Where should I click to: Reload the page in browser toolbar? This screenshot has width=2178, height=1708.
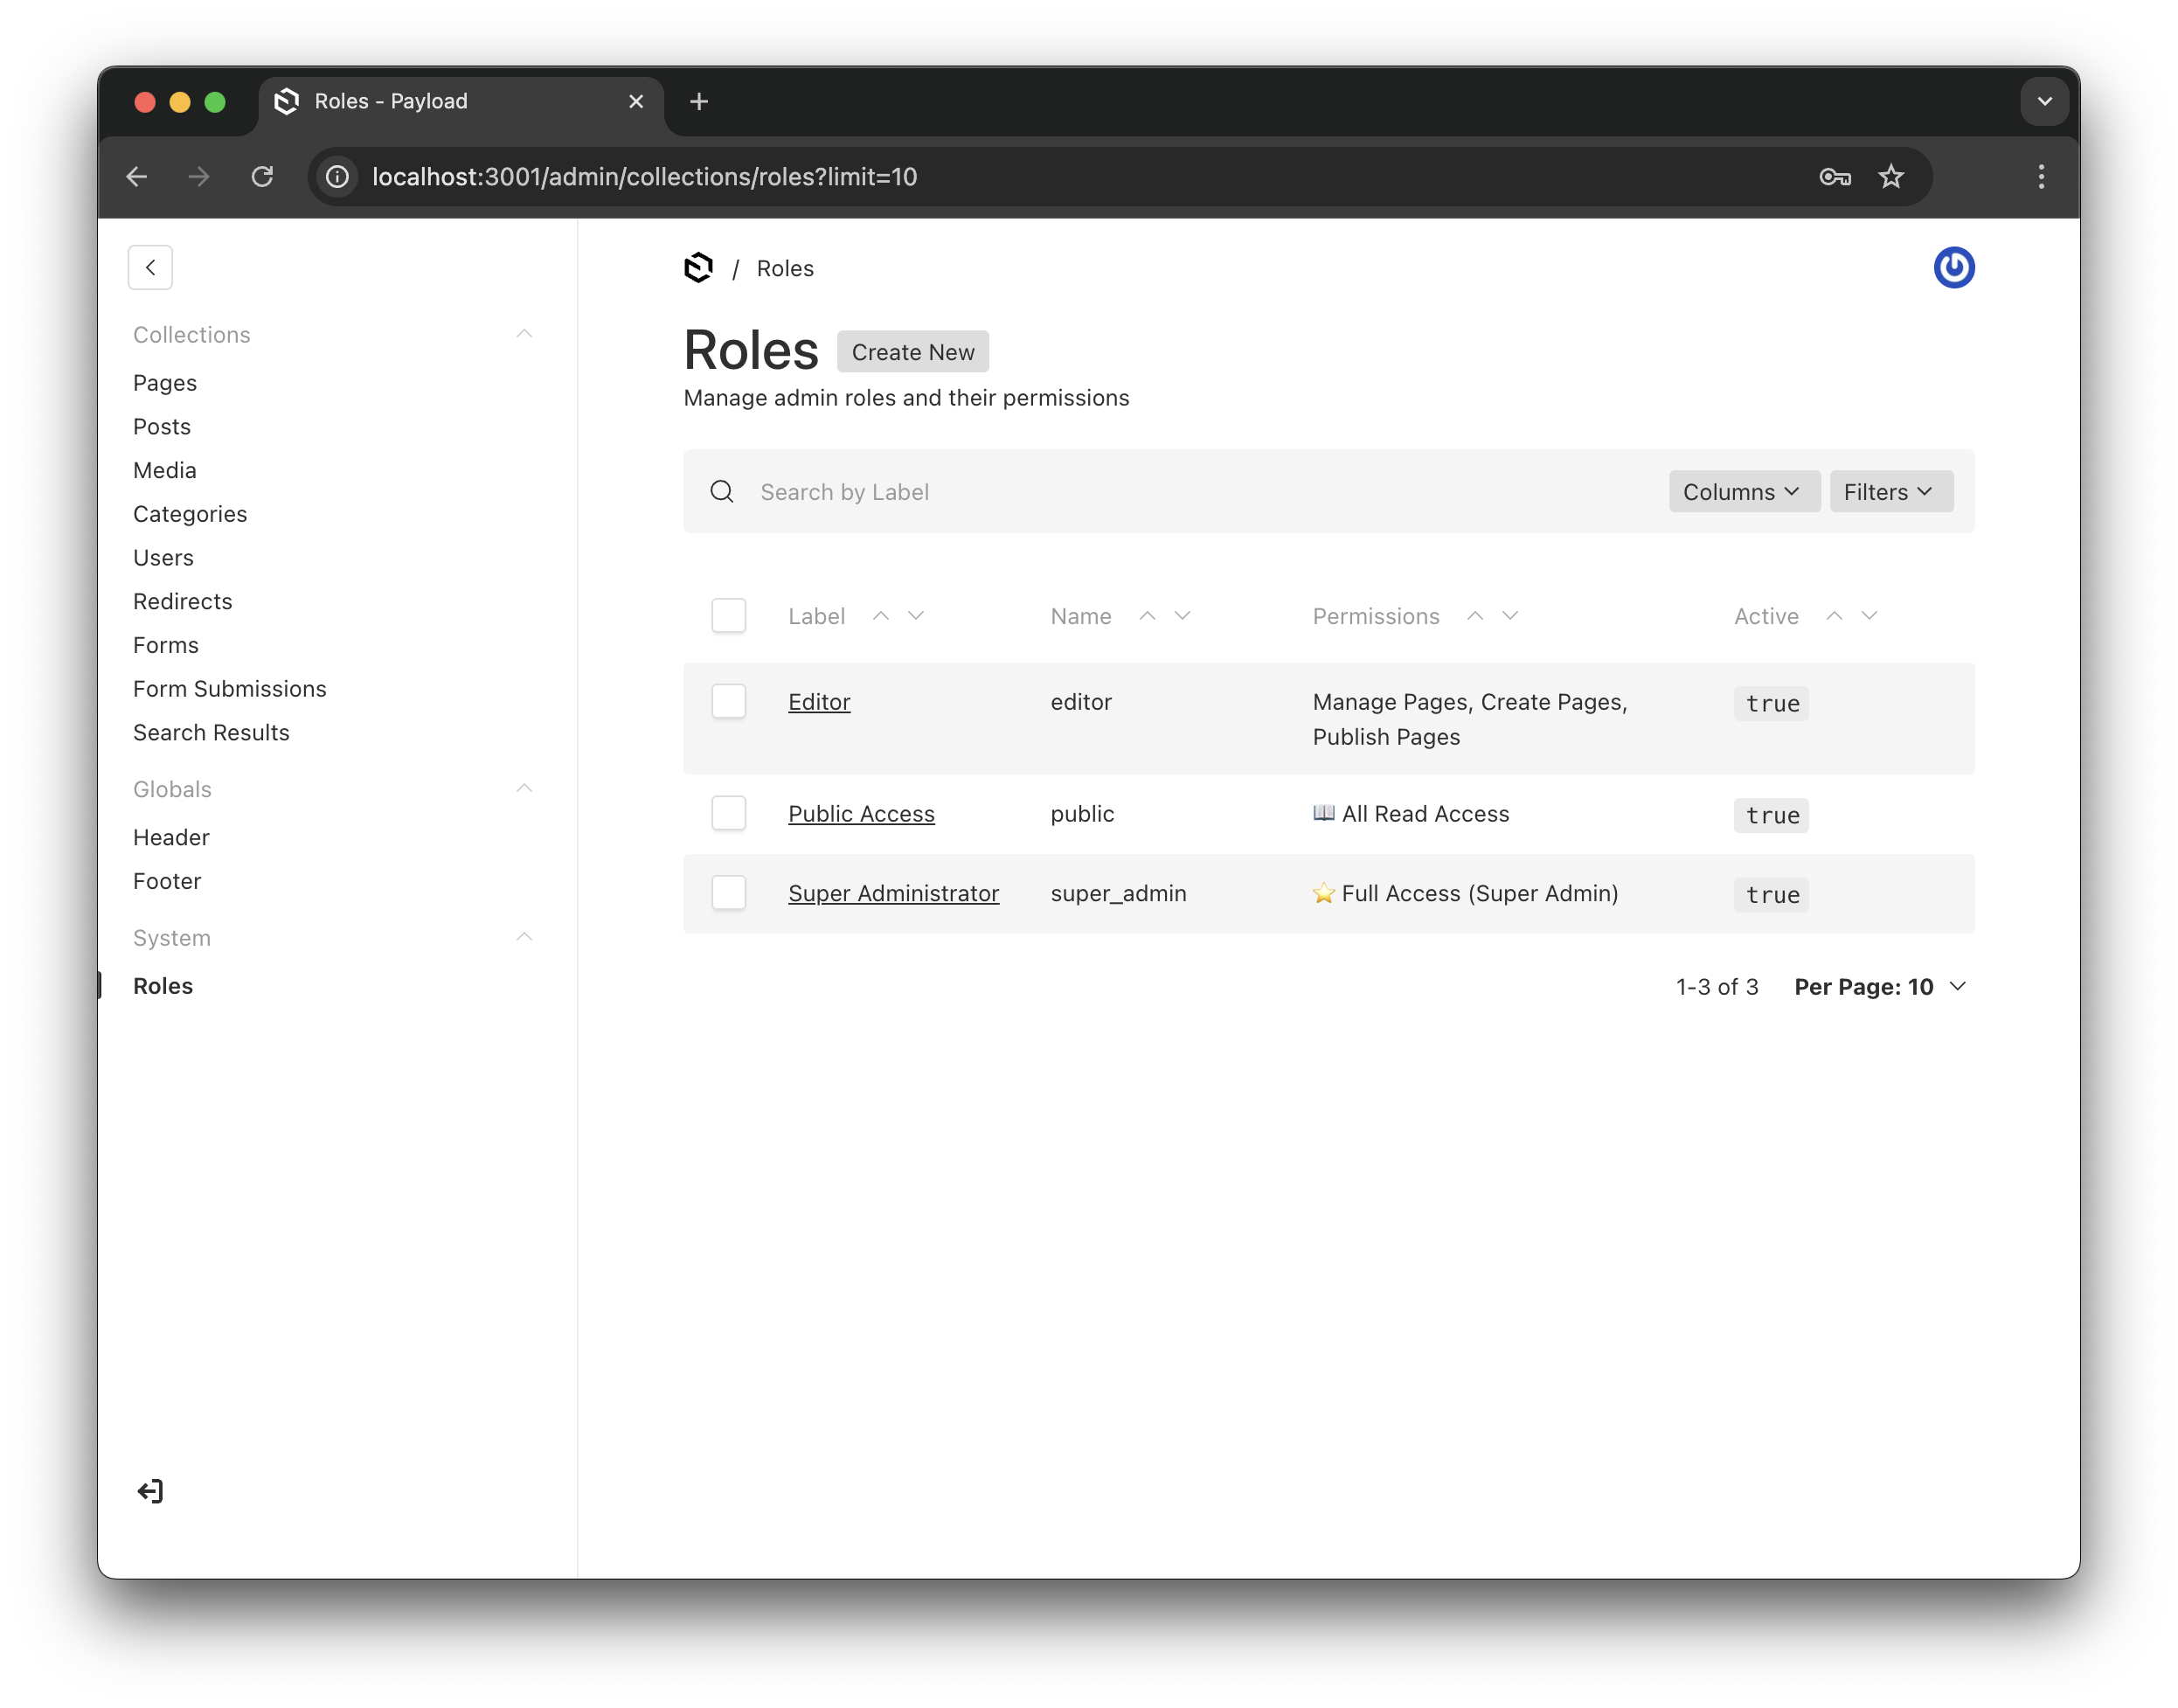coord(262,177)
